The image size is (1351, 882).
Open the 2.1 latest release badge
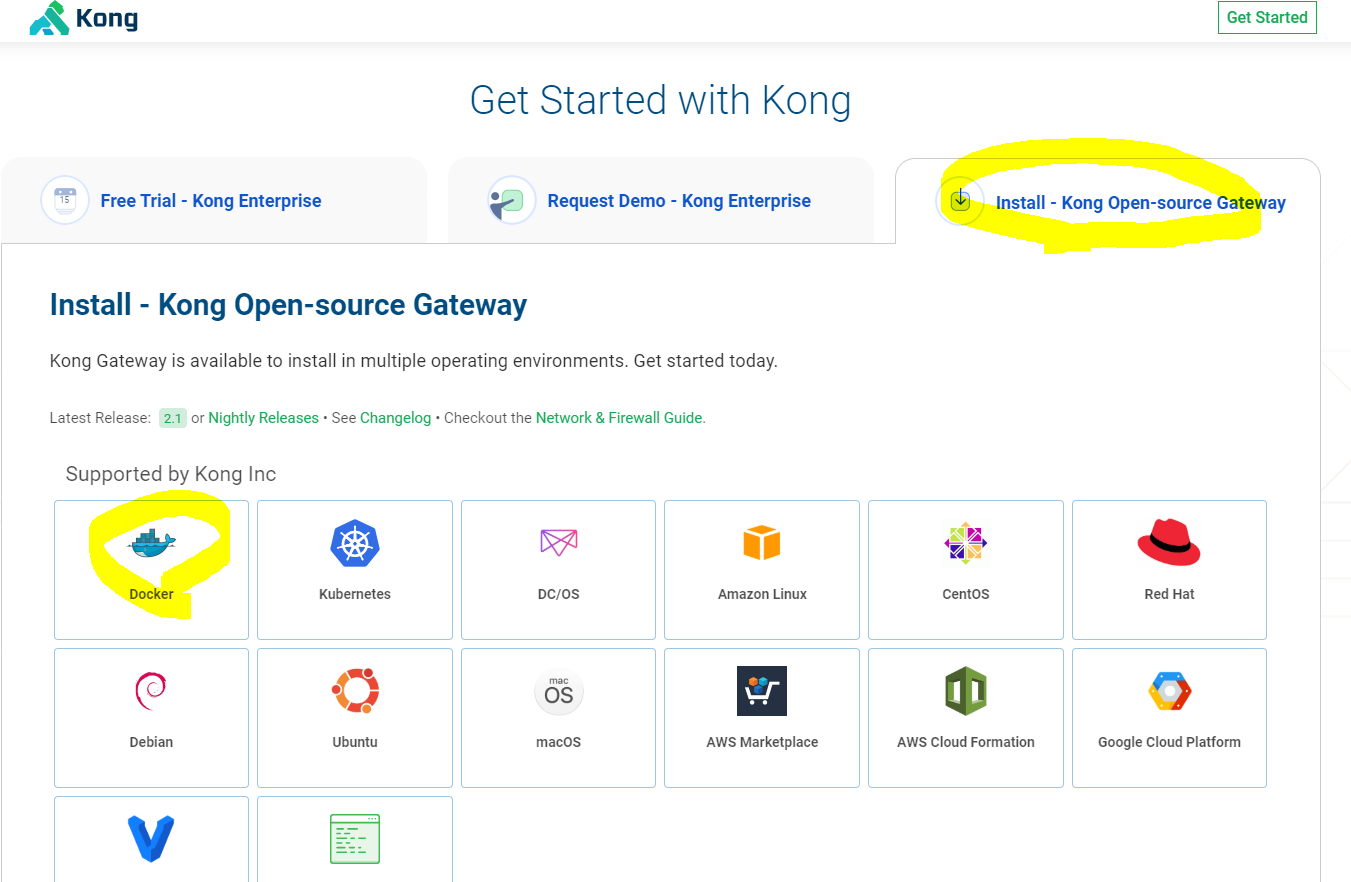tap(173, 418)
